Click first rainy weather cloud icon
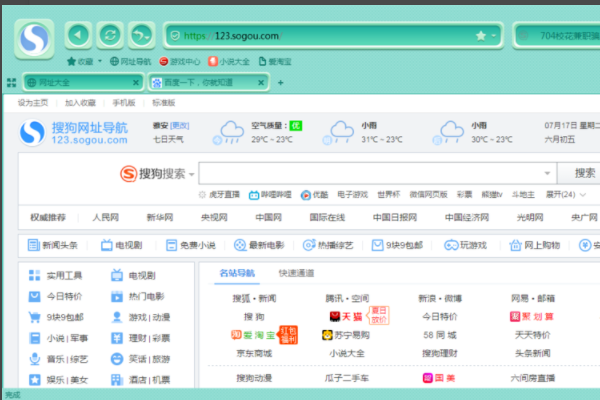 [x=228, y=132]
